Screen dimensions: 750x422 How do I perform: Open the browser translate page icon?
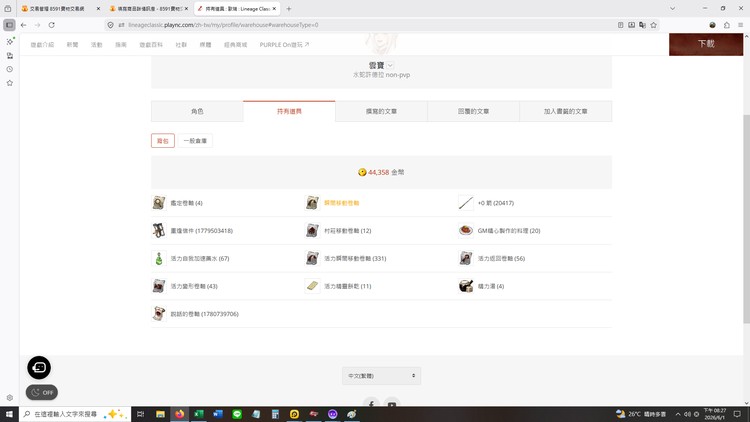tap(642, 25)
